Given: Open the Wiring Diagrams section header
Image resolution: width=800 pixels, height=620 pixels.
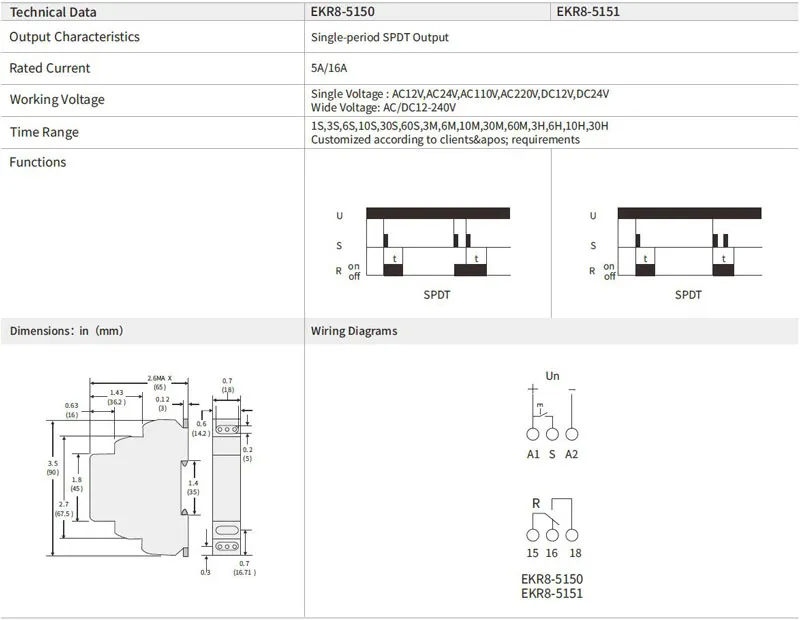Looking at the screenshot, I should pyautogui.click(x=354, y=331).
